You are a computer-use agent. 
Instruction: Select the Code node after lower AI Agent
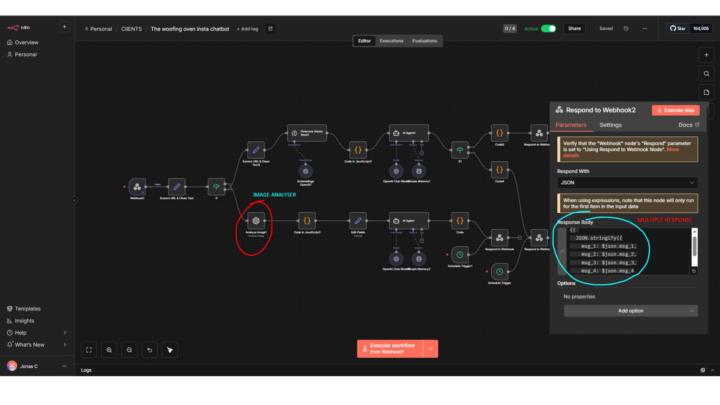(460, 221)
